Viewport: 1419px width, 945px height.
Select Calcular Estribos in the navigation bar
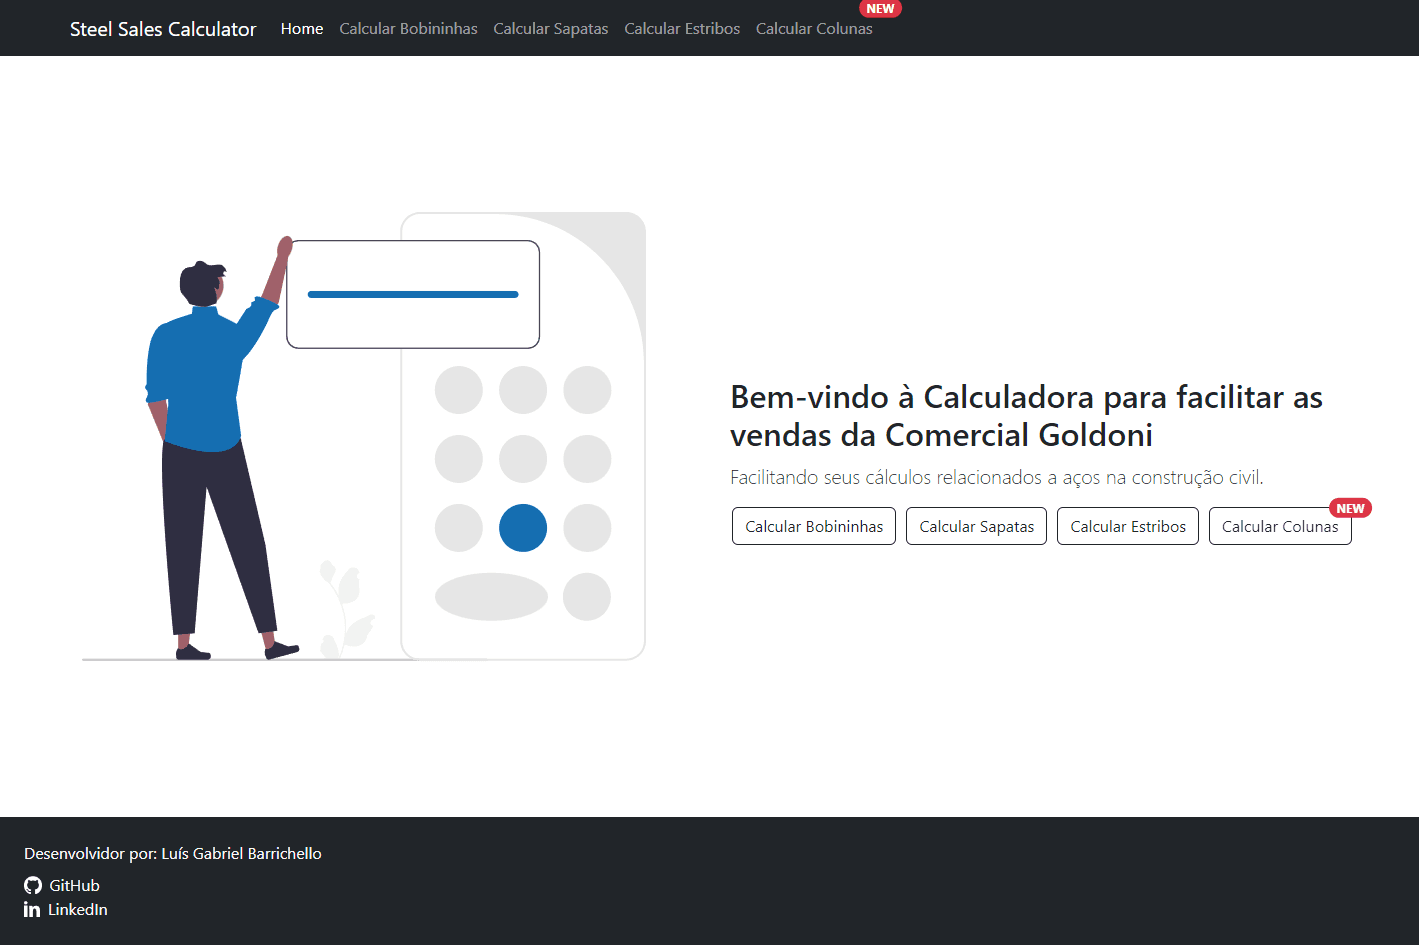tap(682, 28)
